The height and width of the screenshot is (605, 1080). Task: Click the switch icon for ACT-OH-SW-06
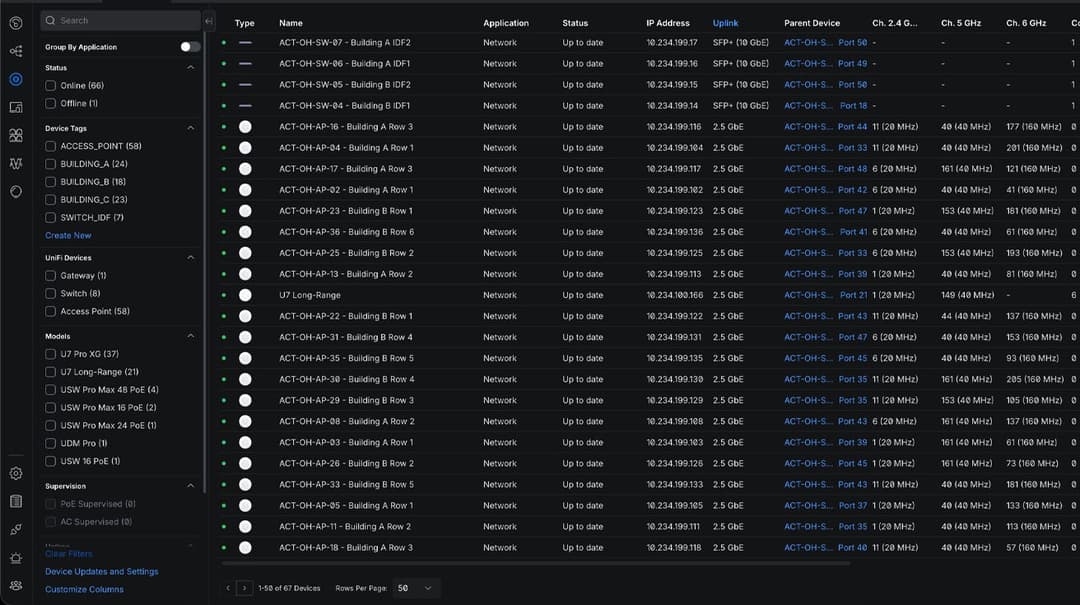pos(245,63)
